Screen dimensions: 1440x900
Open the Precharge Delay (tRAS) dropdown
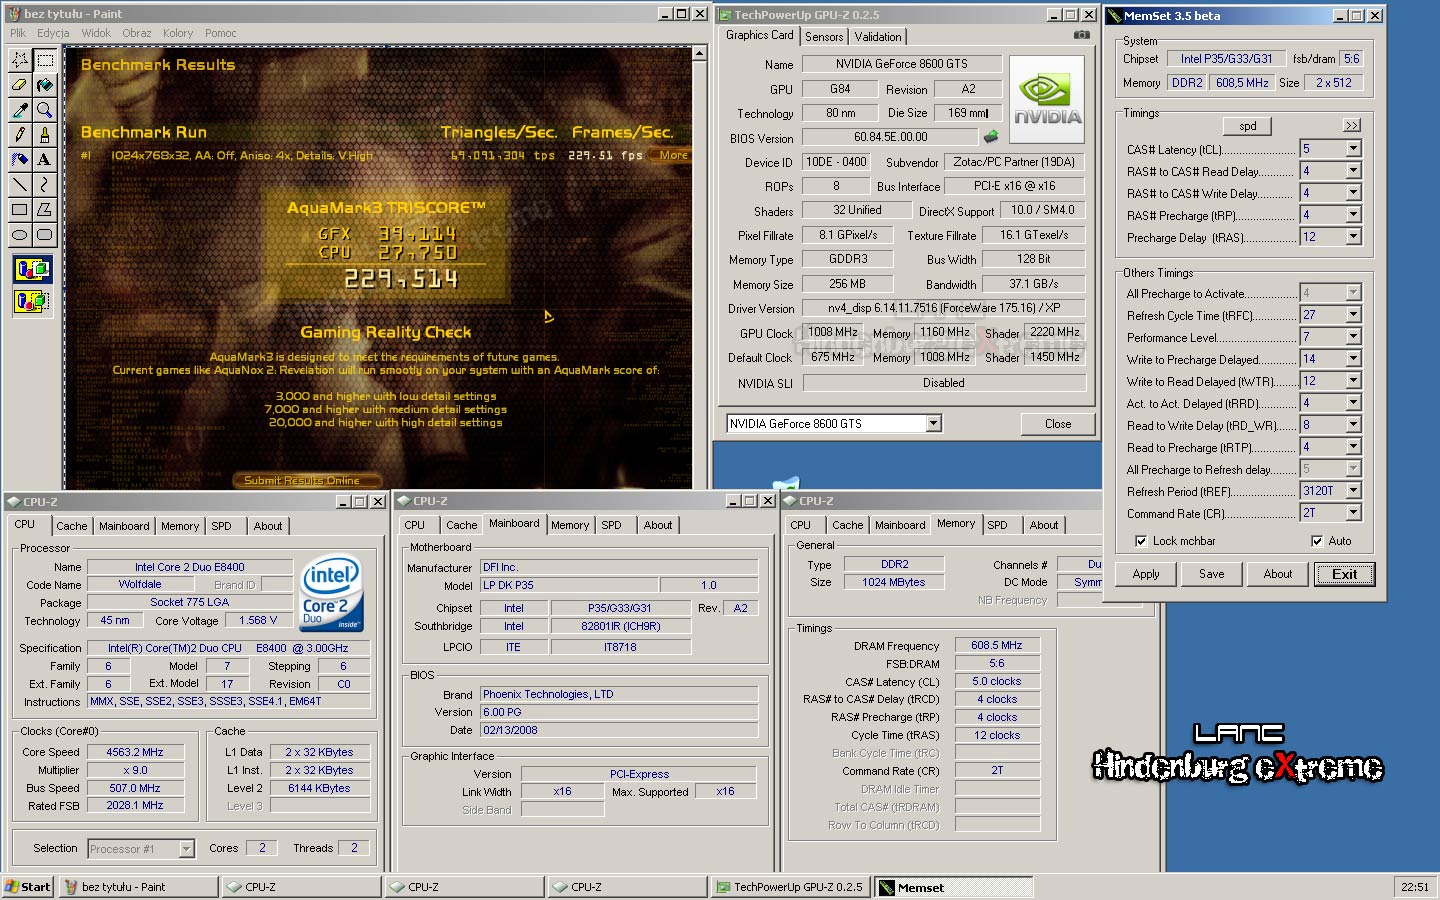coord(1353,237)
